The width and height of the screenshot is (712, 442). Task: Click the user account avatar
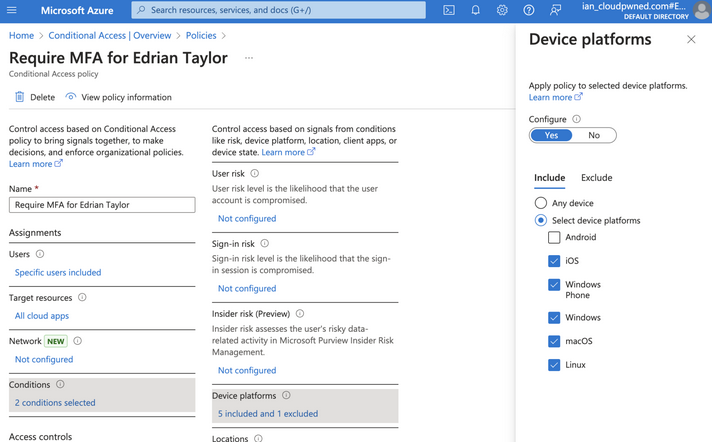[x=702, y=10]
